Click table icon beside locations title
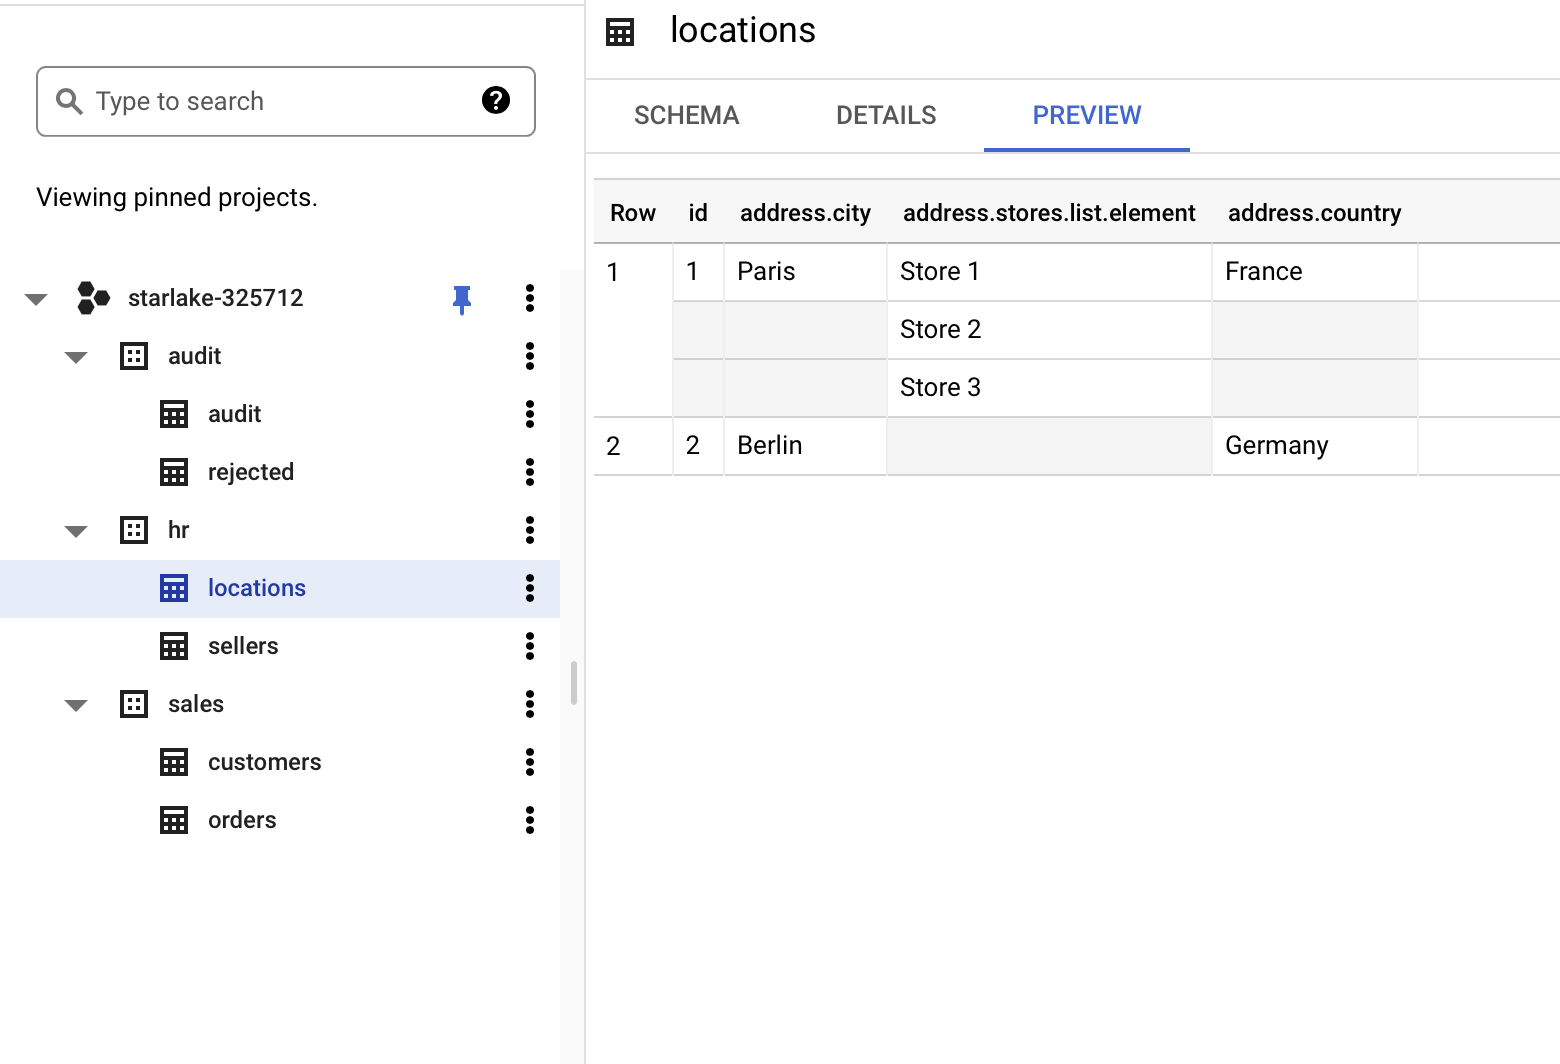 tap(620, 32)
